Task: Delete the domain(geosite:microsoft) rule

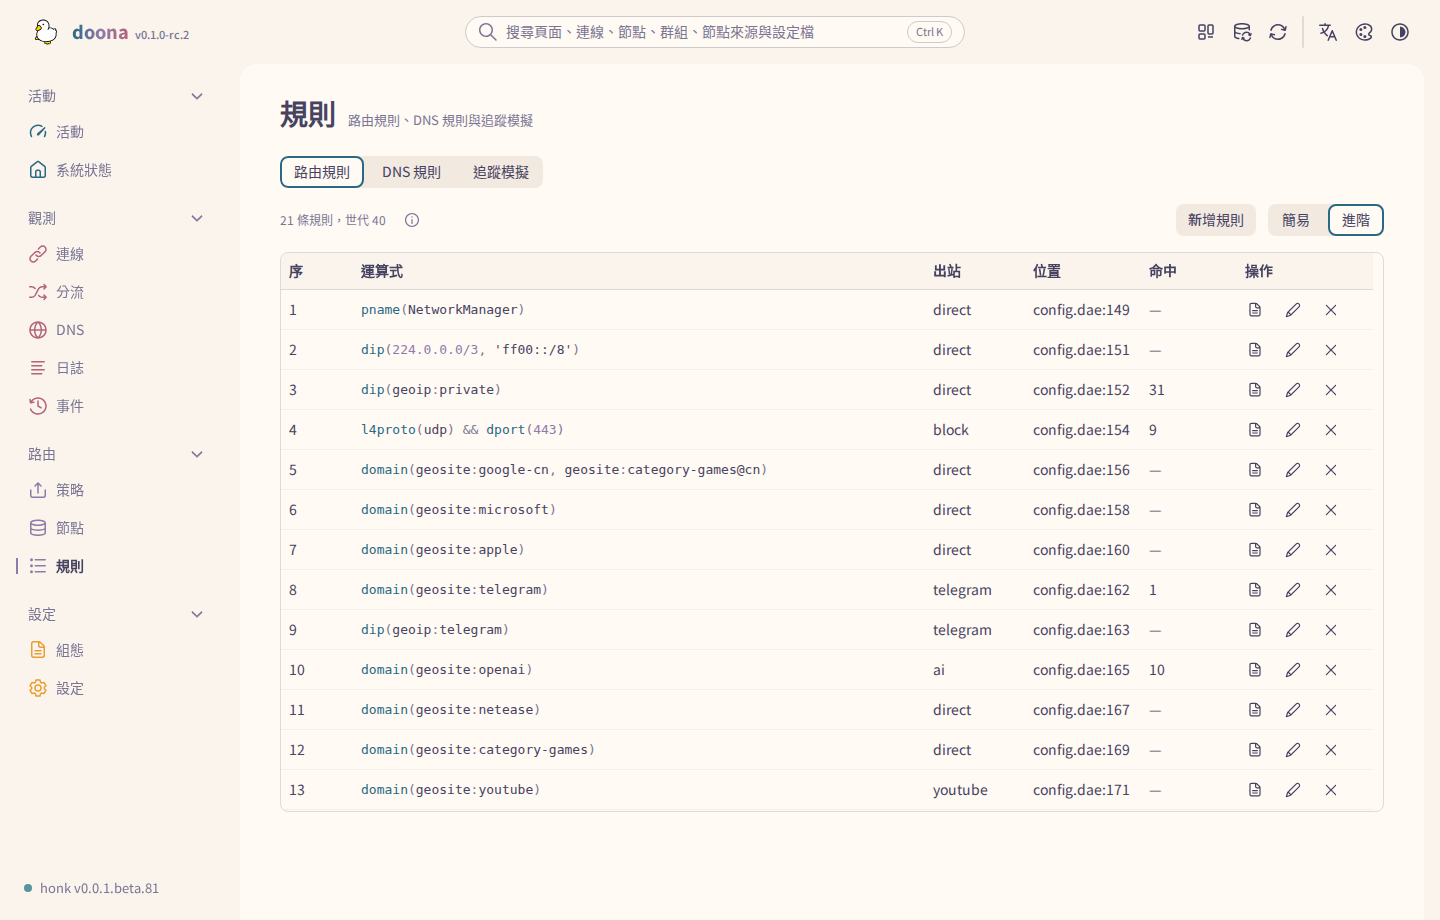Action: pos(1331,510)
